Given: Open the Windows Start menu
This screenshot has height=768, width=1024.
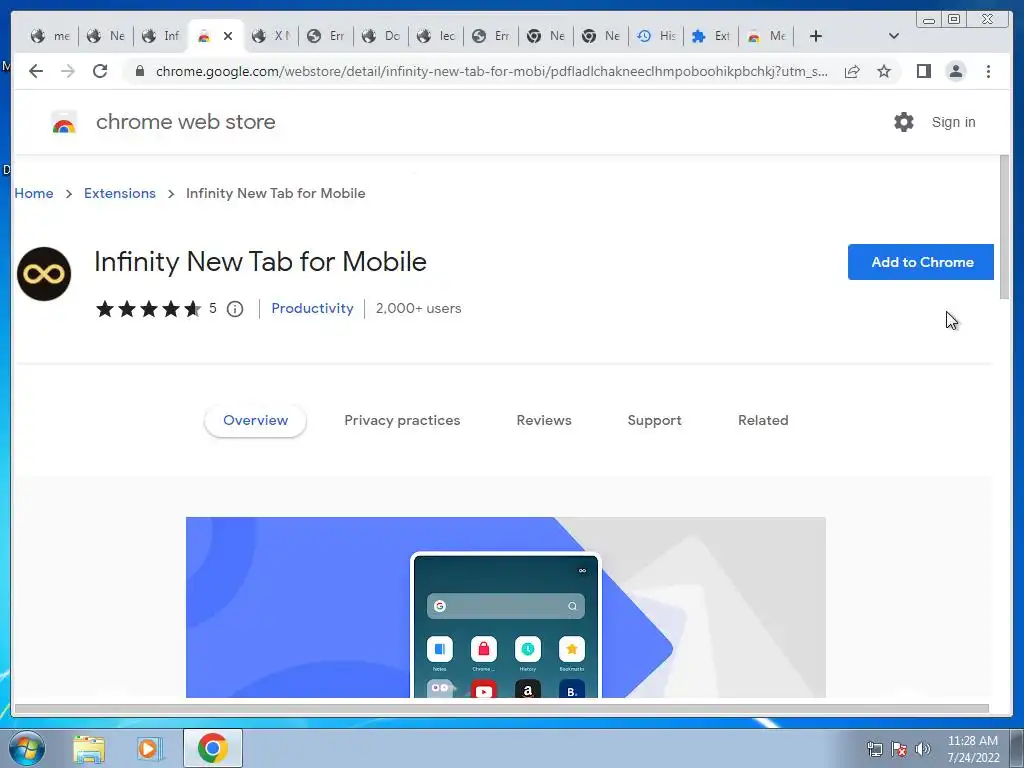Looking at the screenshot, I should [x=27, y=748].
